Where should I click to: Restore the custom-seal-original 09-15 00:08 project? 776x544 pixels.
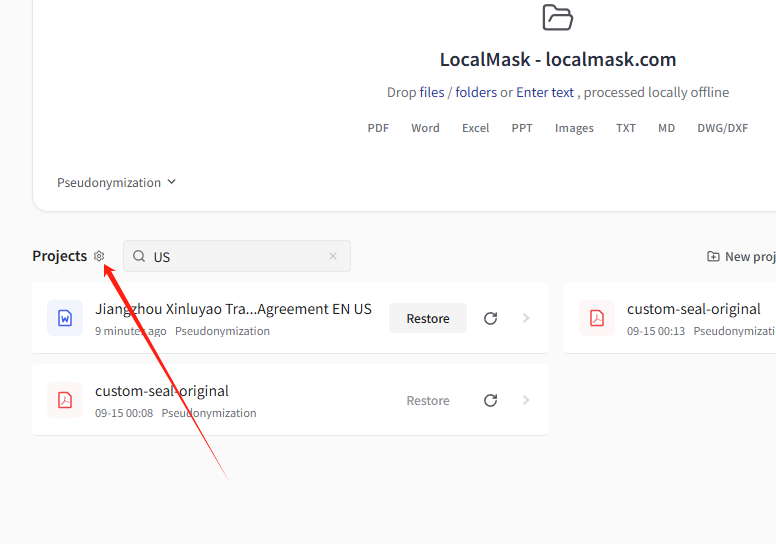(x=428, y=400)
